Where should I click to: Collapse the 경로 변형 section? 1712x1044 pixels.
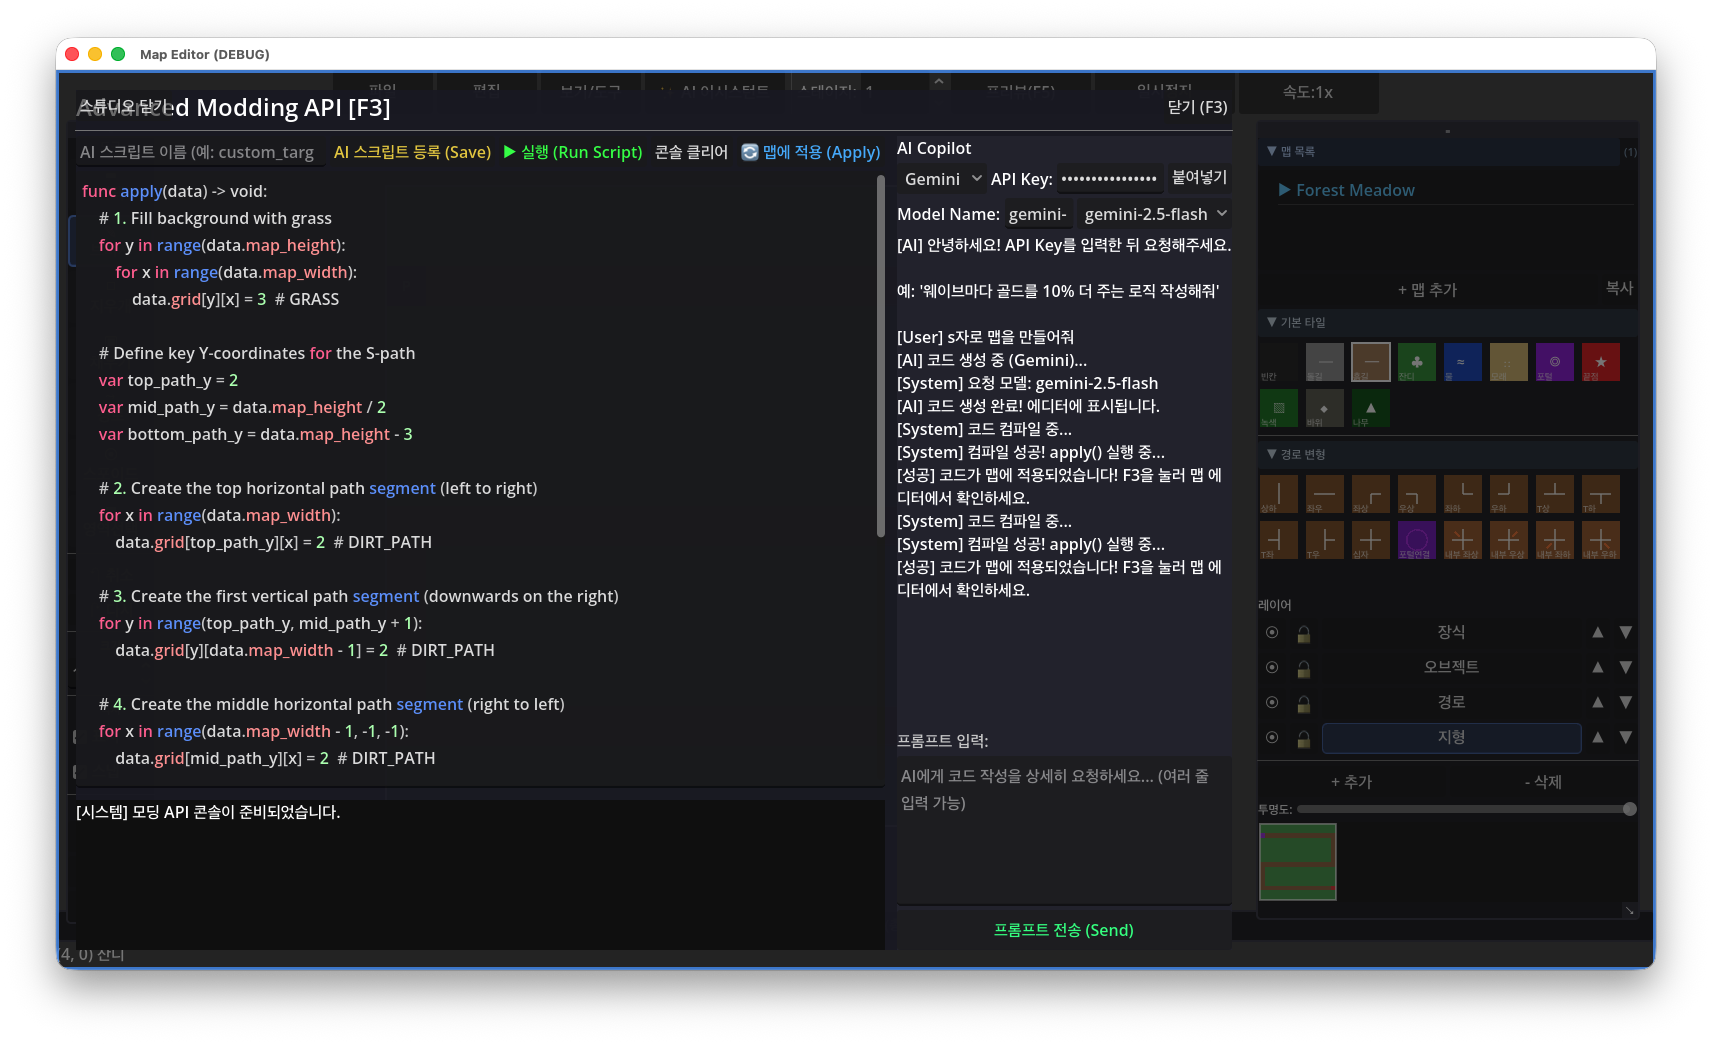1296,454
